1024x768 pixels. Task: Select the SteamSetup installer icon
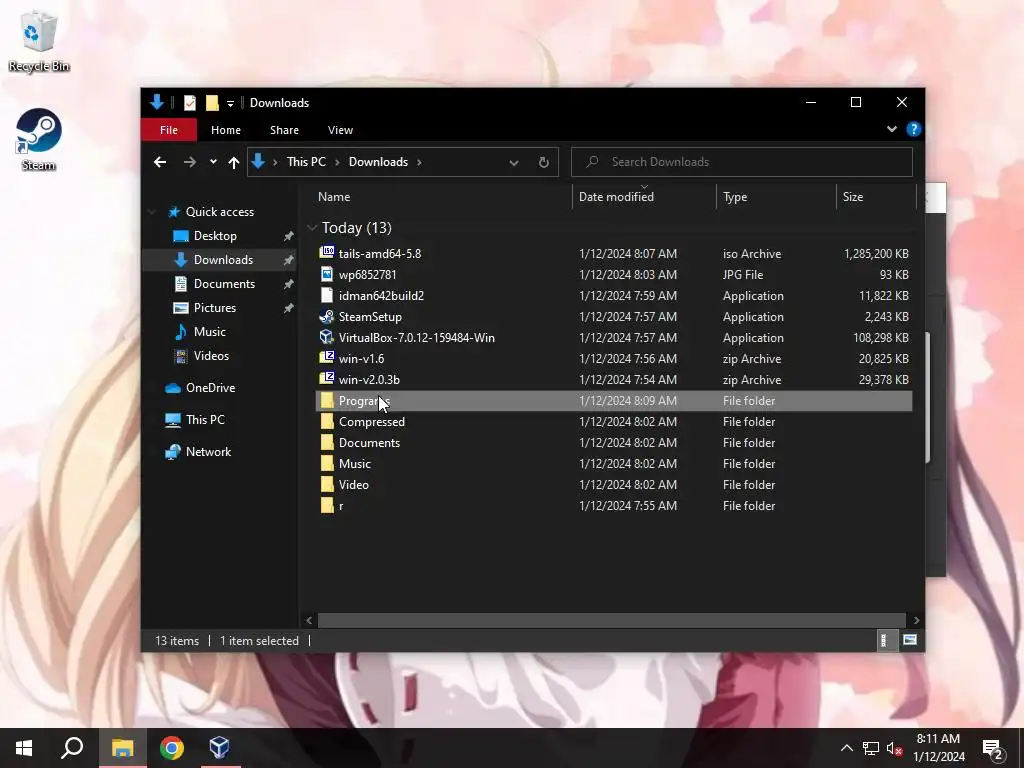coord(327,317)
